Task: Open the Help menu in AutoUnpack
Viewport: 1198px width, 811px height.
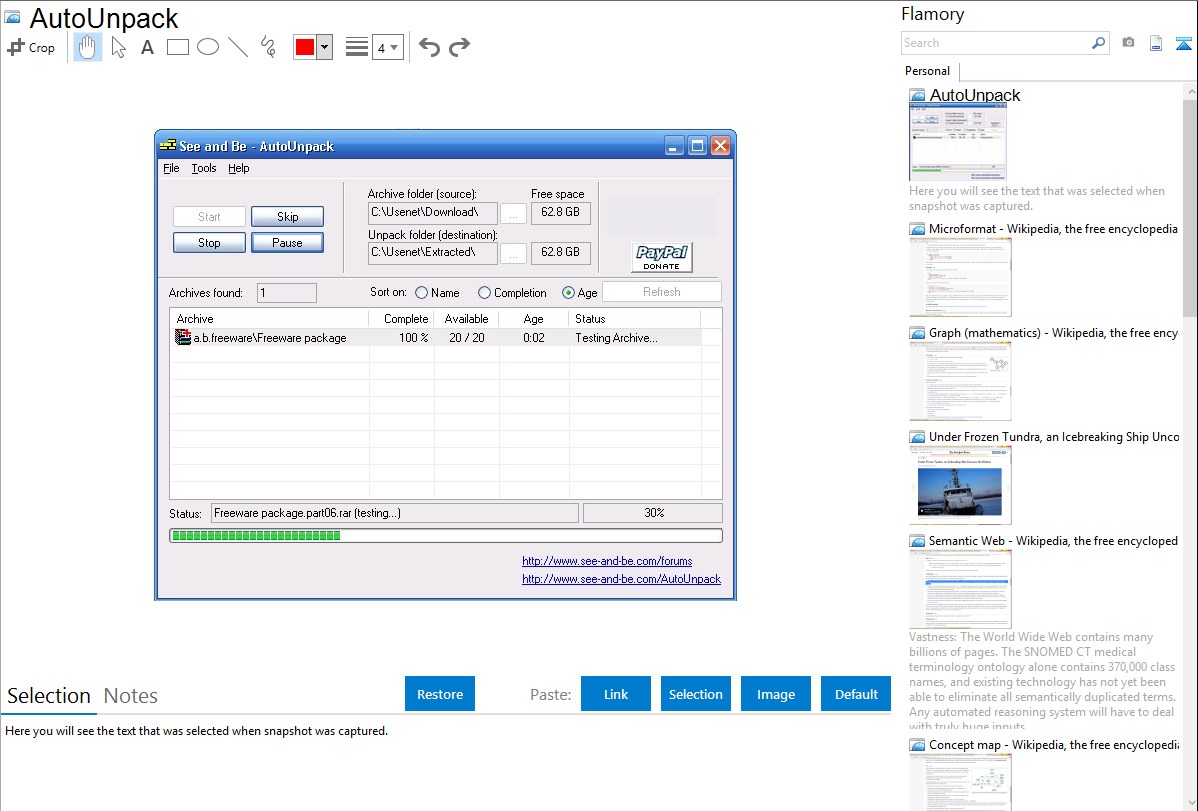Action: [x=238, y=168]
